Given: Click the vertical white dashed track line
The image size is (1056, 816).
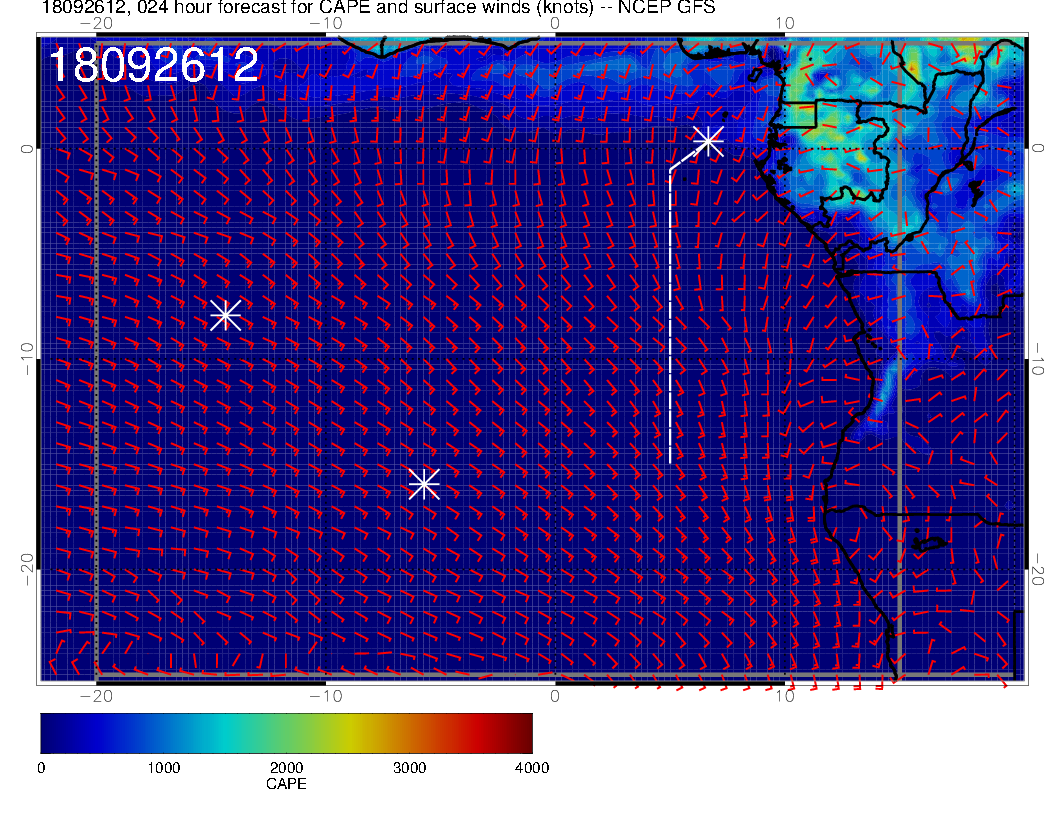Looking at the screenshot, I should (670, 320).
